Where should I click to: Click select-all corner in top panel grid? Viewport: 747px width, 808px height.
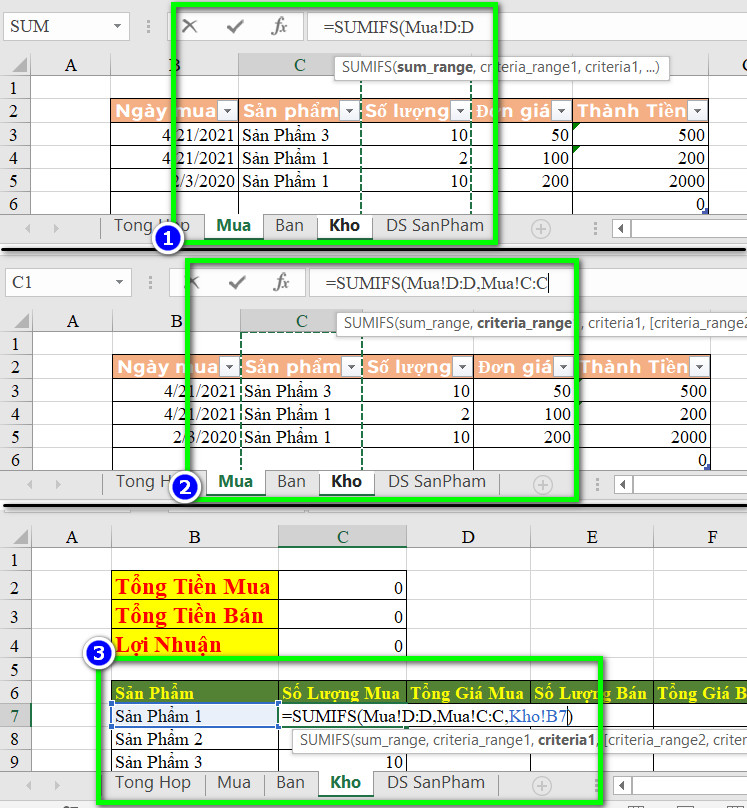(20, 65)
